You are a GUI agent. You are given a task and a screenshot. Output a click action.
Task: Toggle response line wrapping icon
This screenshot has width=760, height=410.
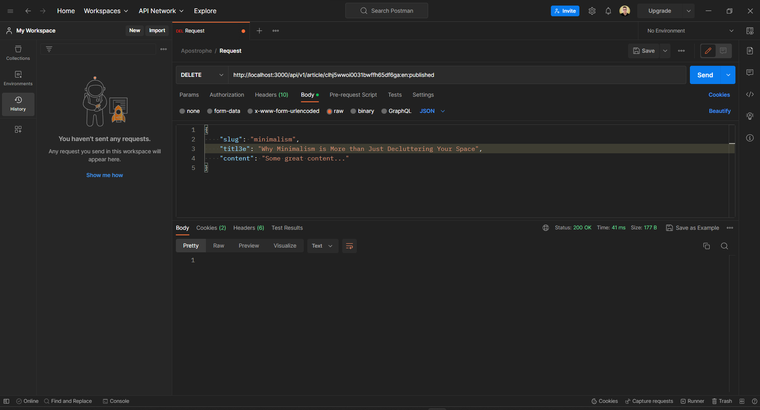point(349,246)
